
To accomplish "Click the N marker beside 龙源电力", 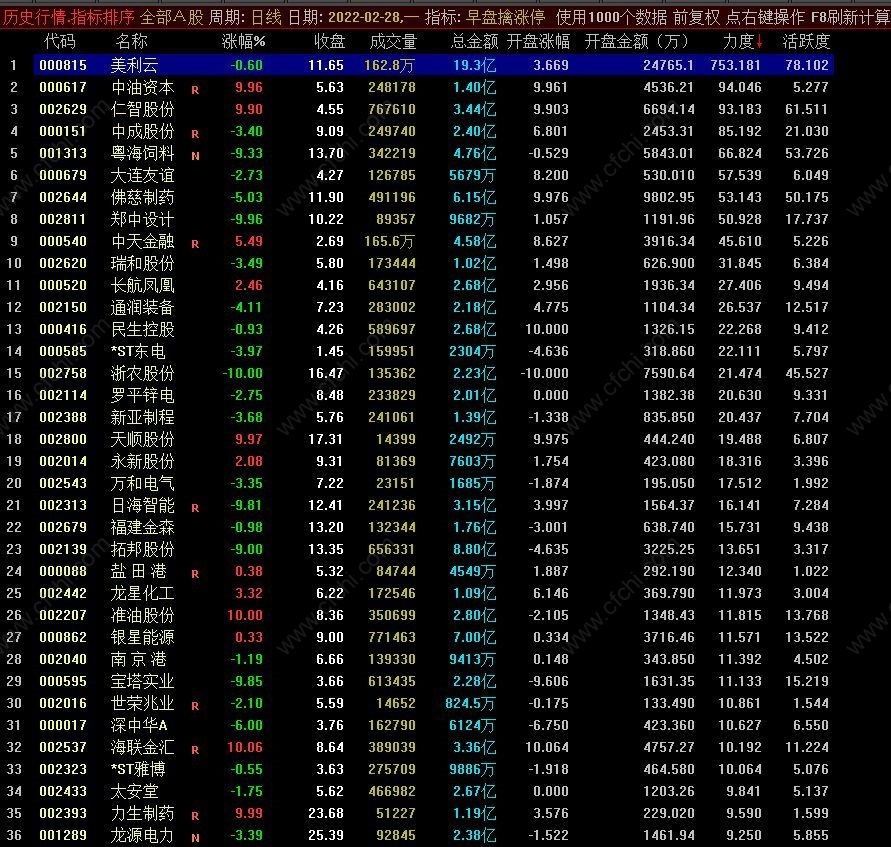I will coord(195,838).
